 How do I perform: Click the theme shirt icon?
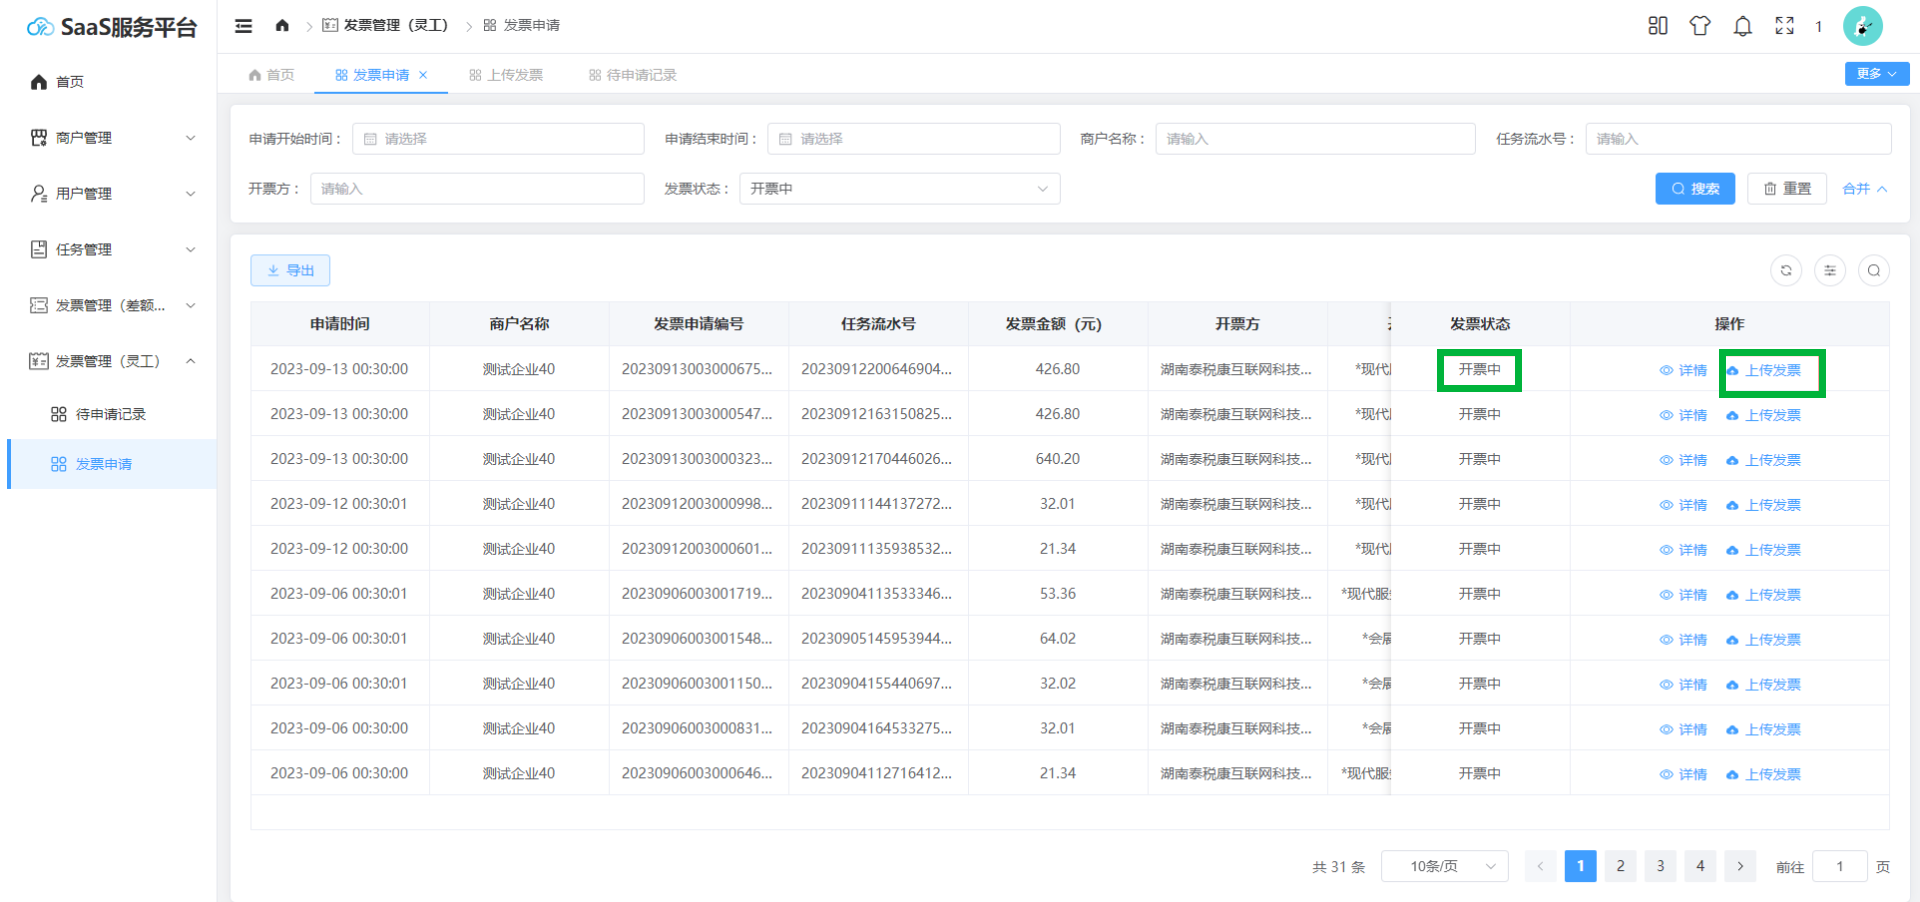1699,26
